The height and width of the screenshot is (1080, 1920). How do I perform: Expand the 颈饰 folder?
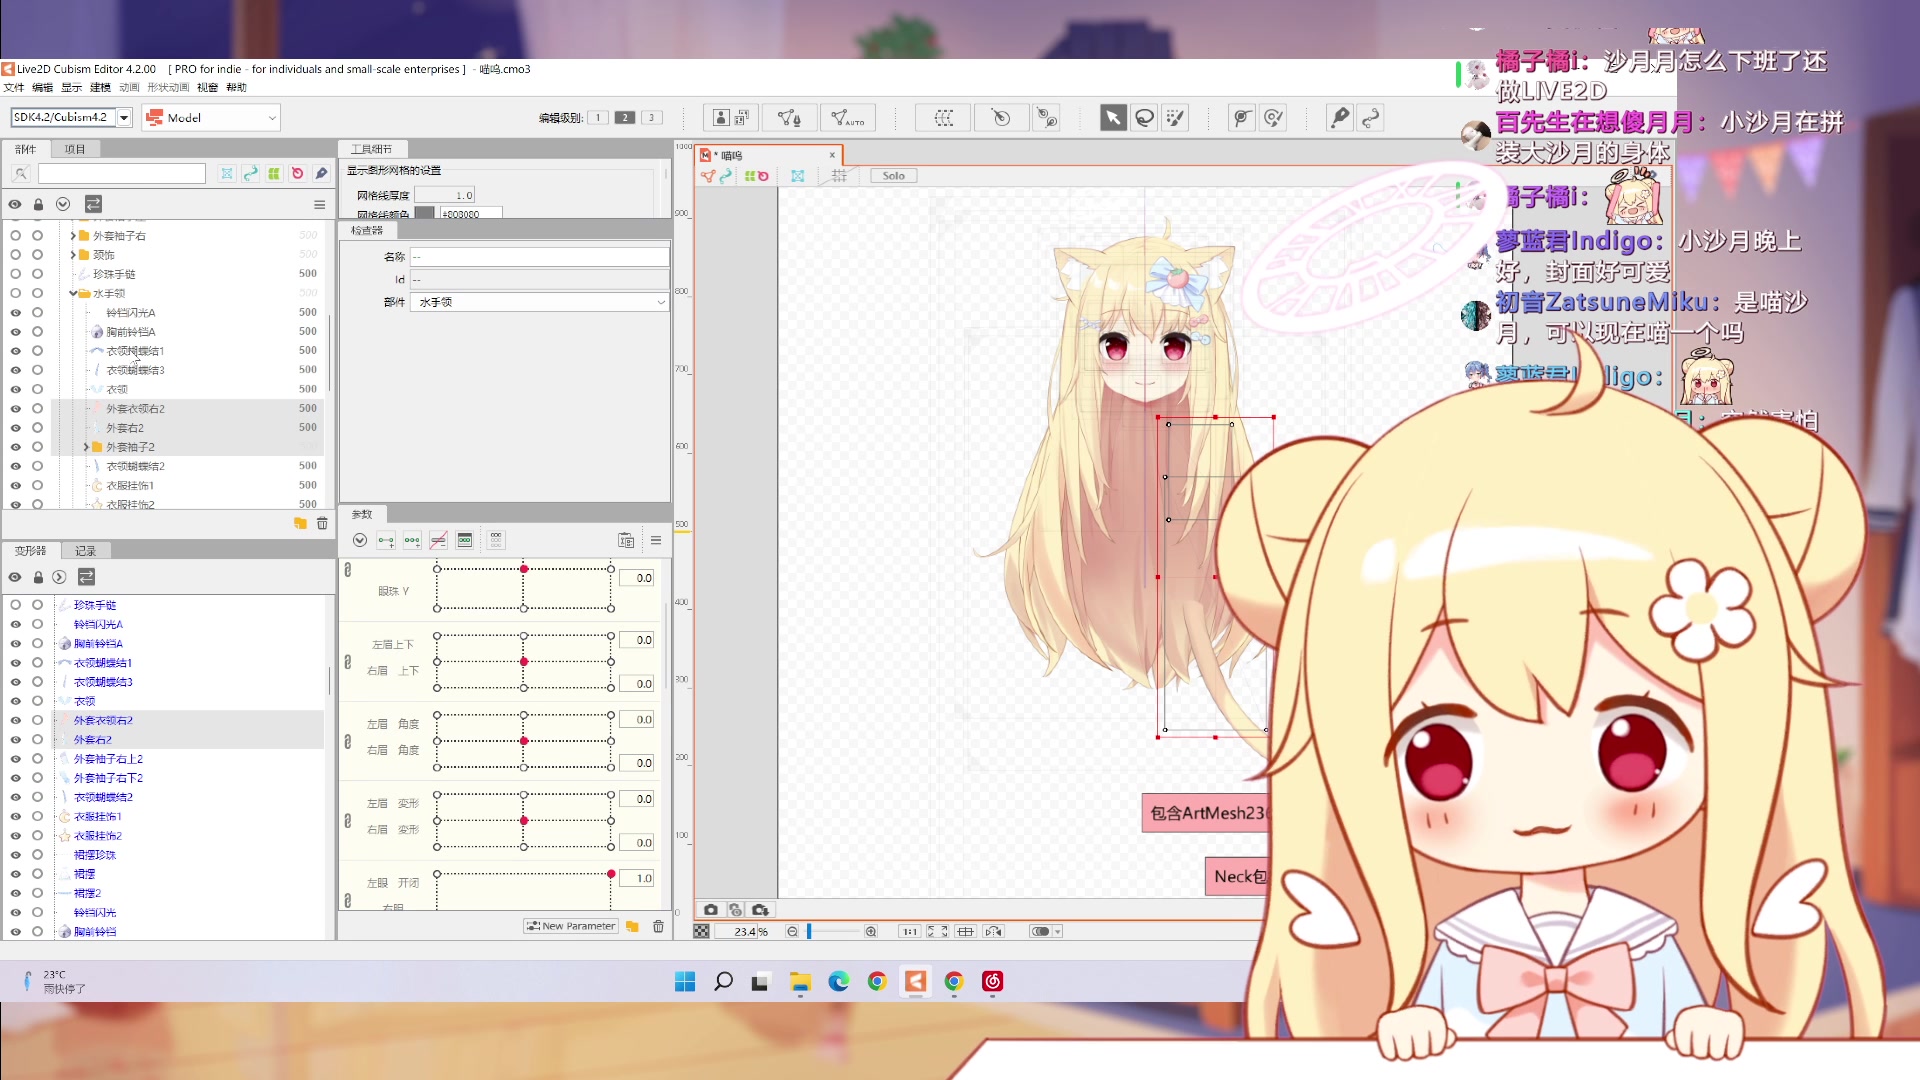(73, 255)
